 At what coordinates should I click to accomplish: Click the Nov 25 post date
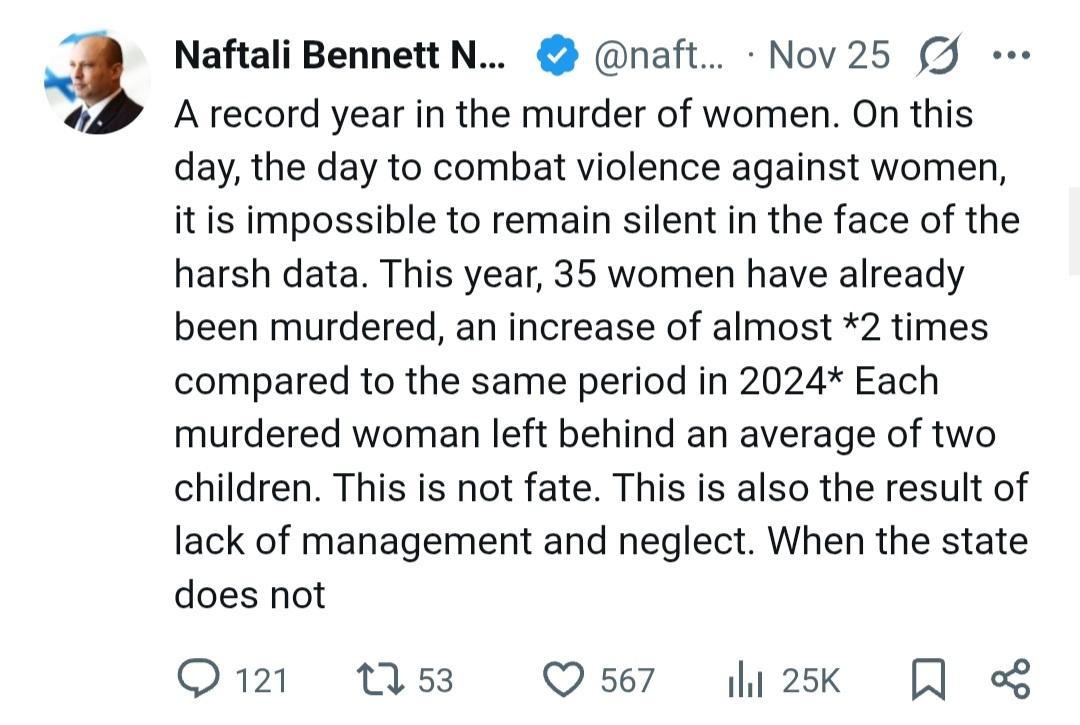coord(828,55)
